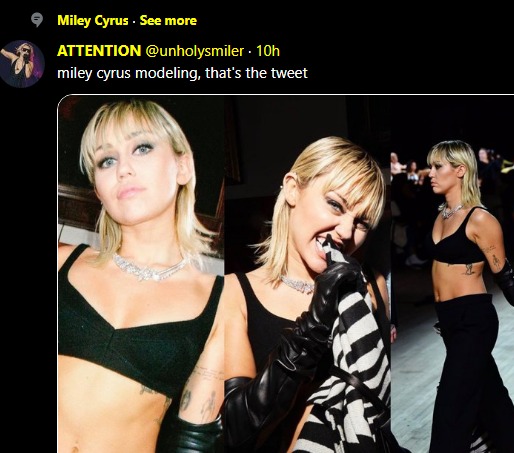Click the silver necklace in the left photo

[x=152, y=267]
